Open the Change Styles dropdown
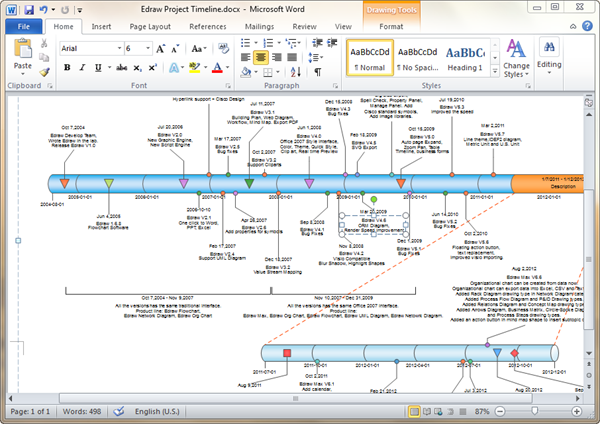Screen dimensions: 600x424 click(x=517, y=60)
